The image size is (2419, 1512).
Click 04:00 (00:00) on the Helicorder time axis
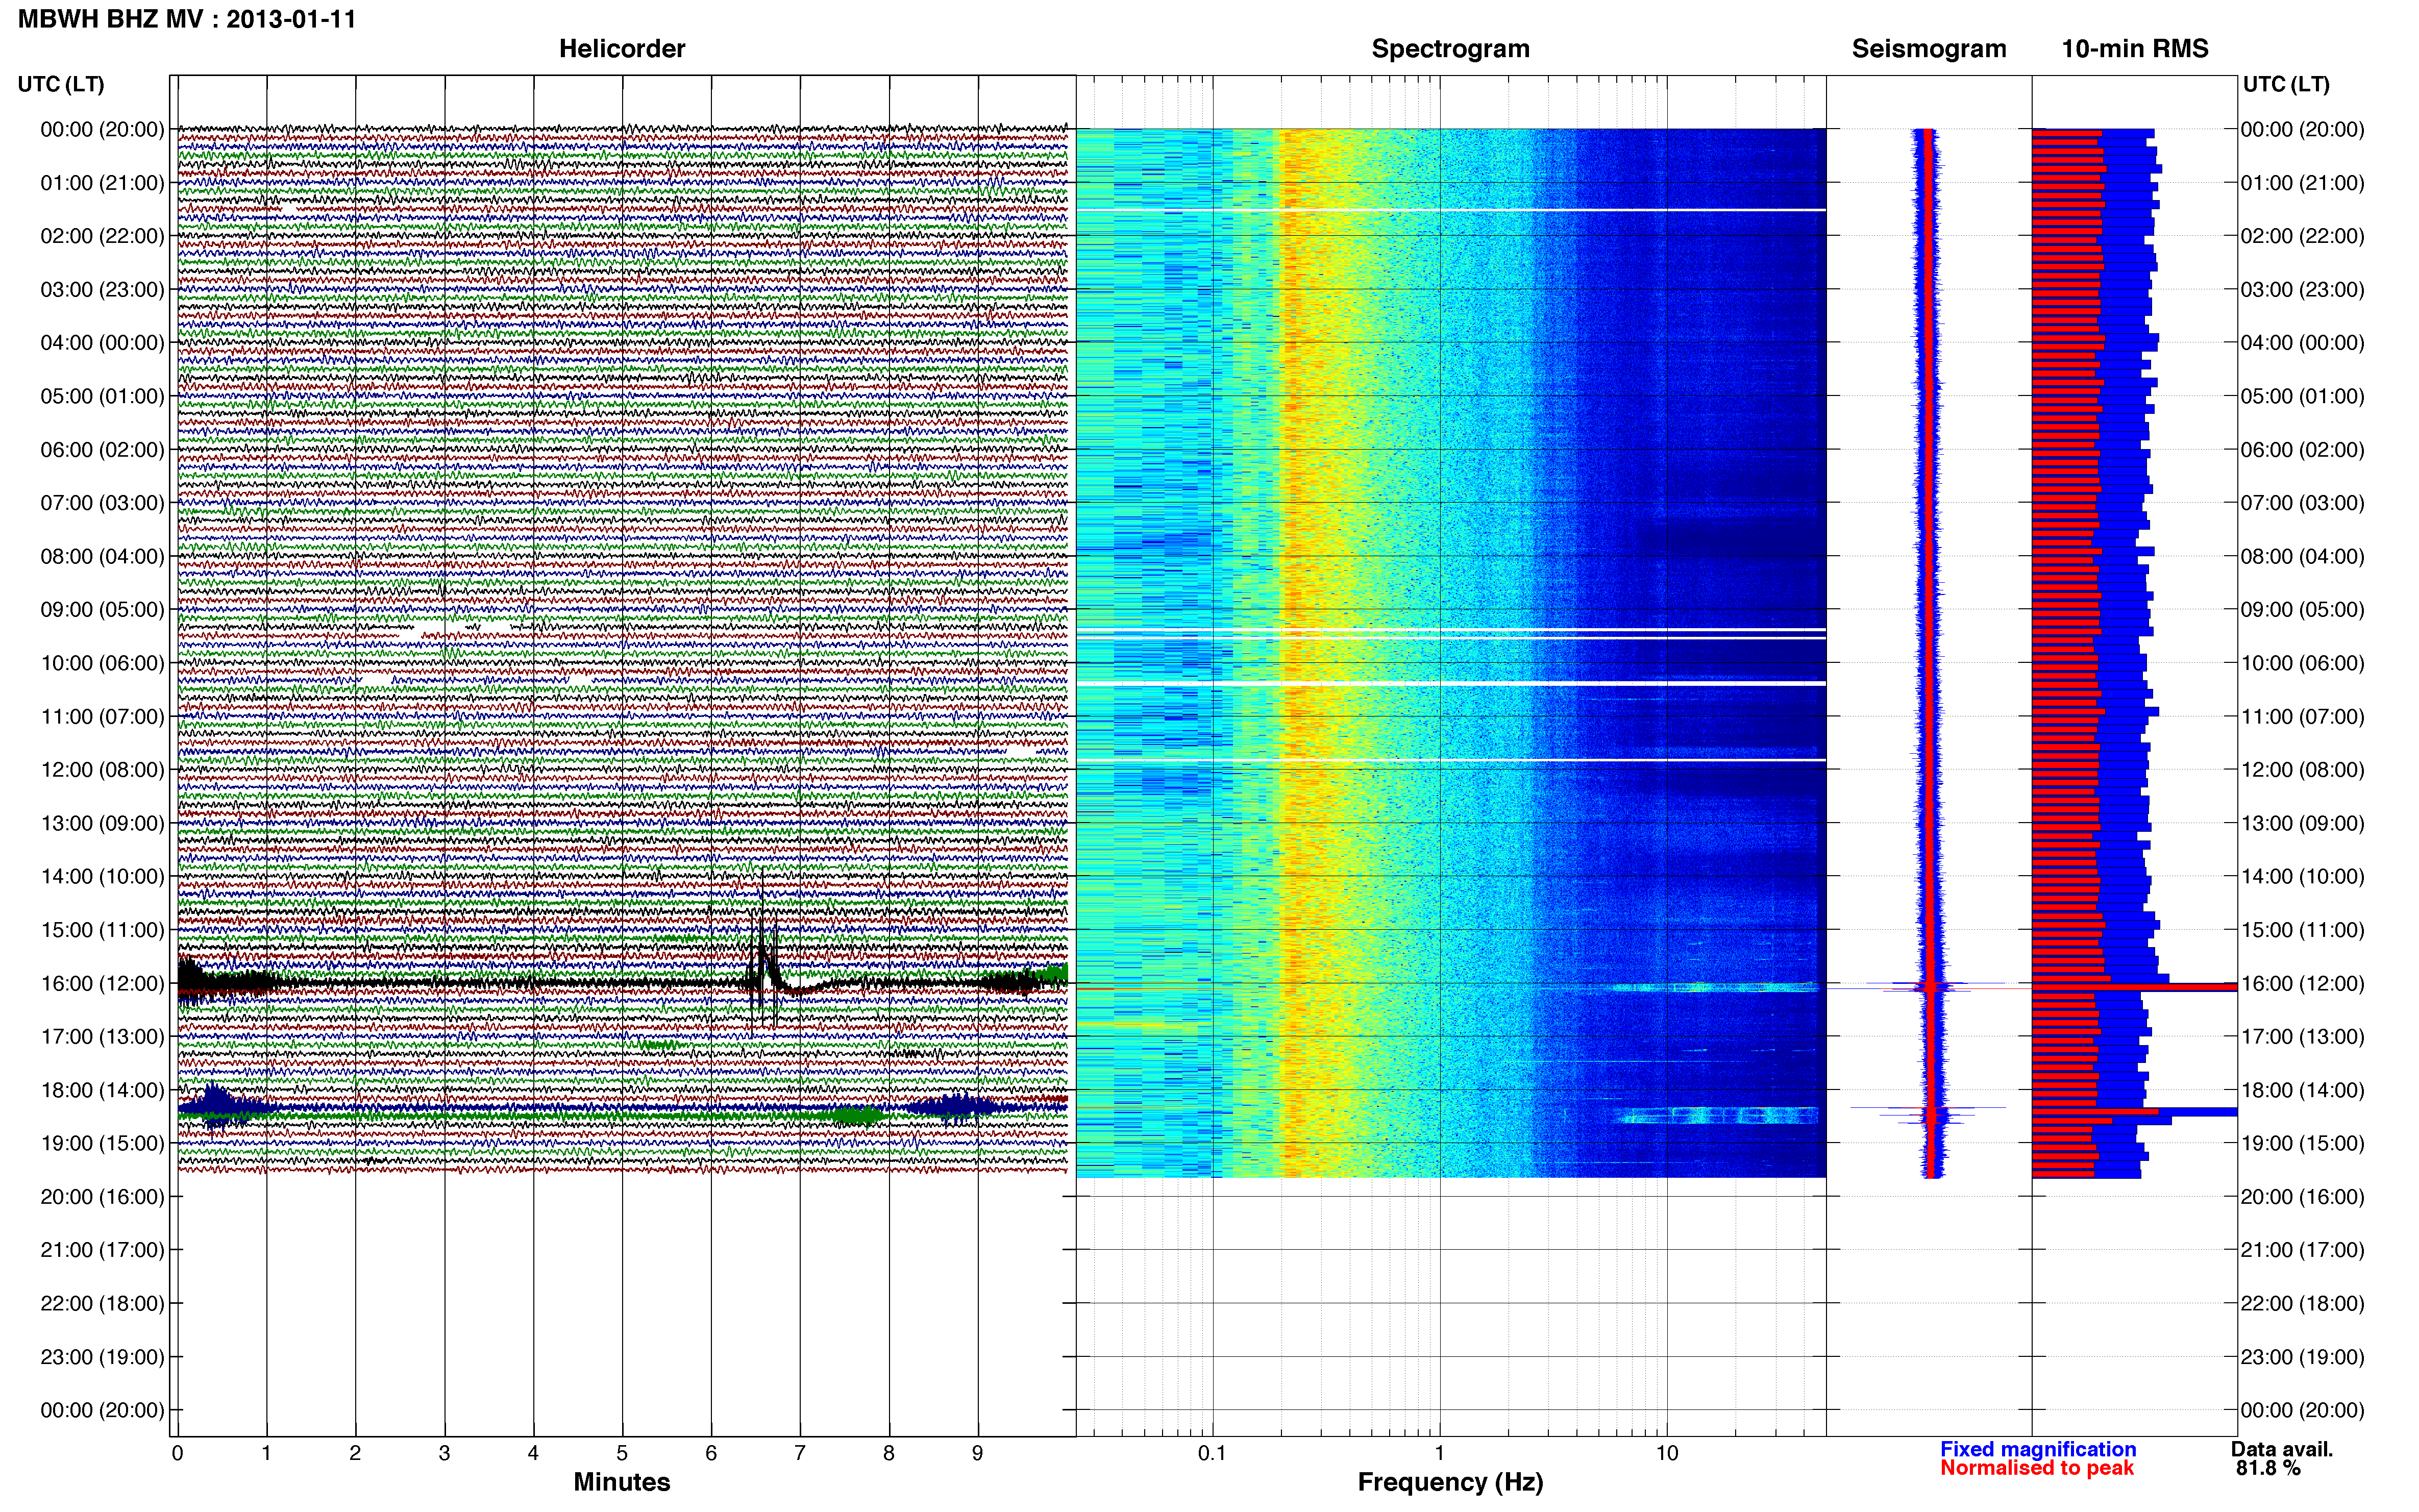click(x=102, y=343)
